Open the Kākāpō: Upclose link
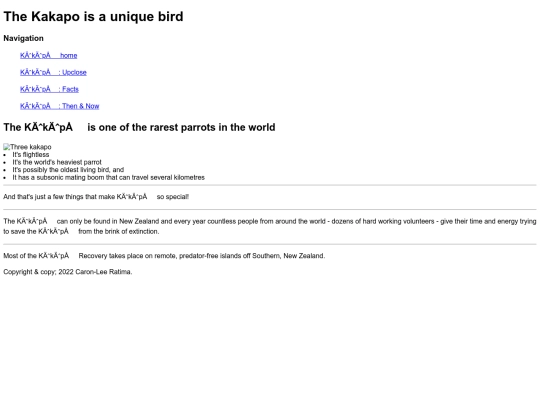Viewport: 540px width, 405px height. (53, 72)
